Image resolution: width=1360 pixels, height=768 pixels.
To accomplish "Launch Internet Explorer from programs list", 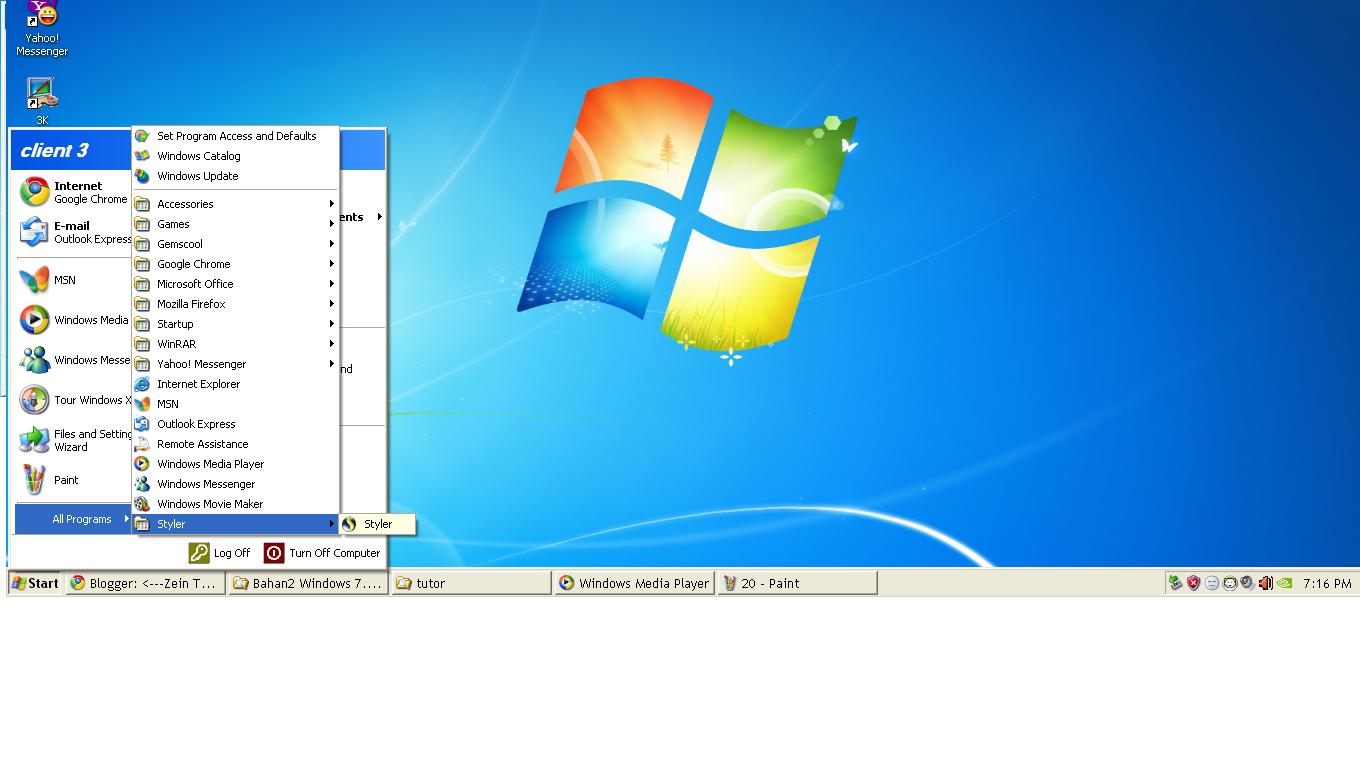I will [236, 384].
